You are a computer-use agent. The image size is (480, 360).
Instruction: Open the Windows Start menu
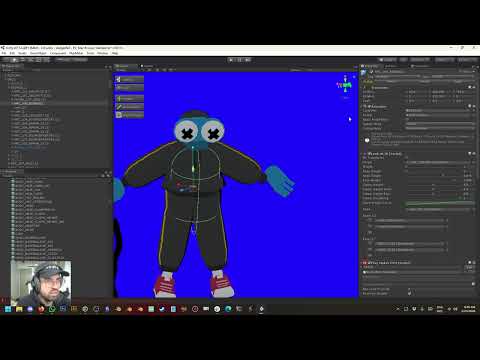coord(7,309)
